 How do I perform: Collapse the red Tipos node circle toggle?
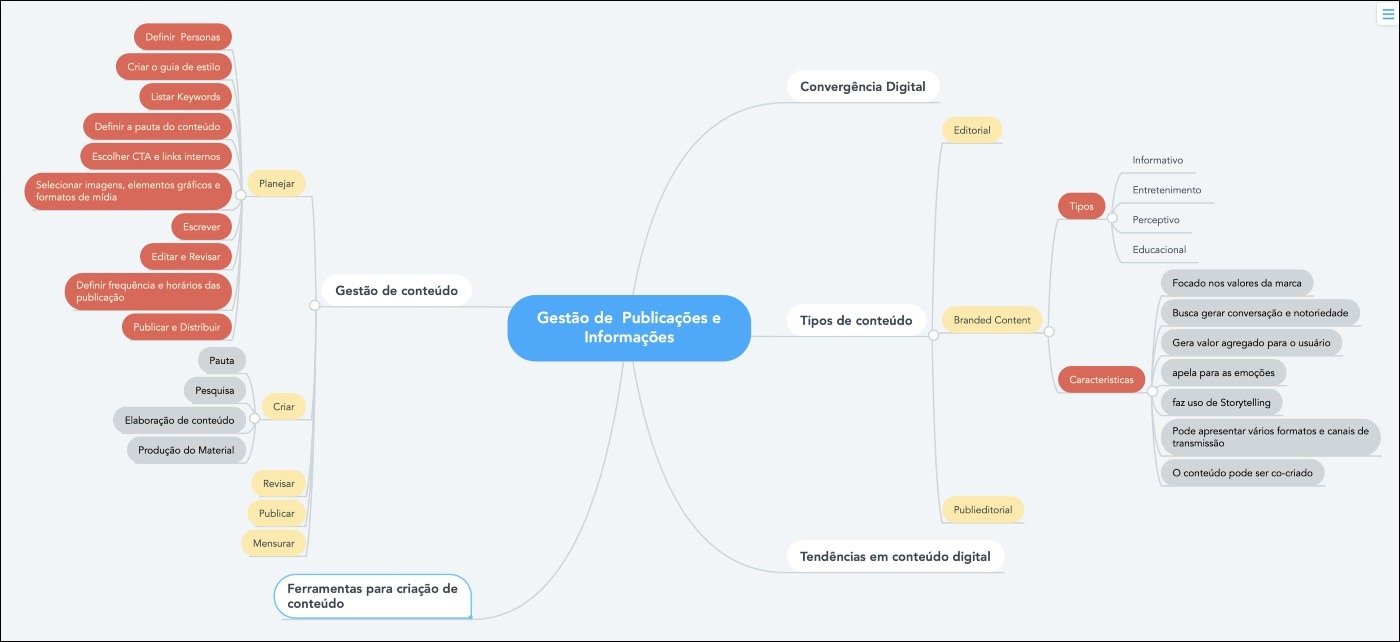[1110, 208]
